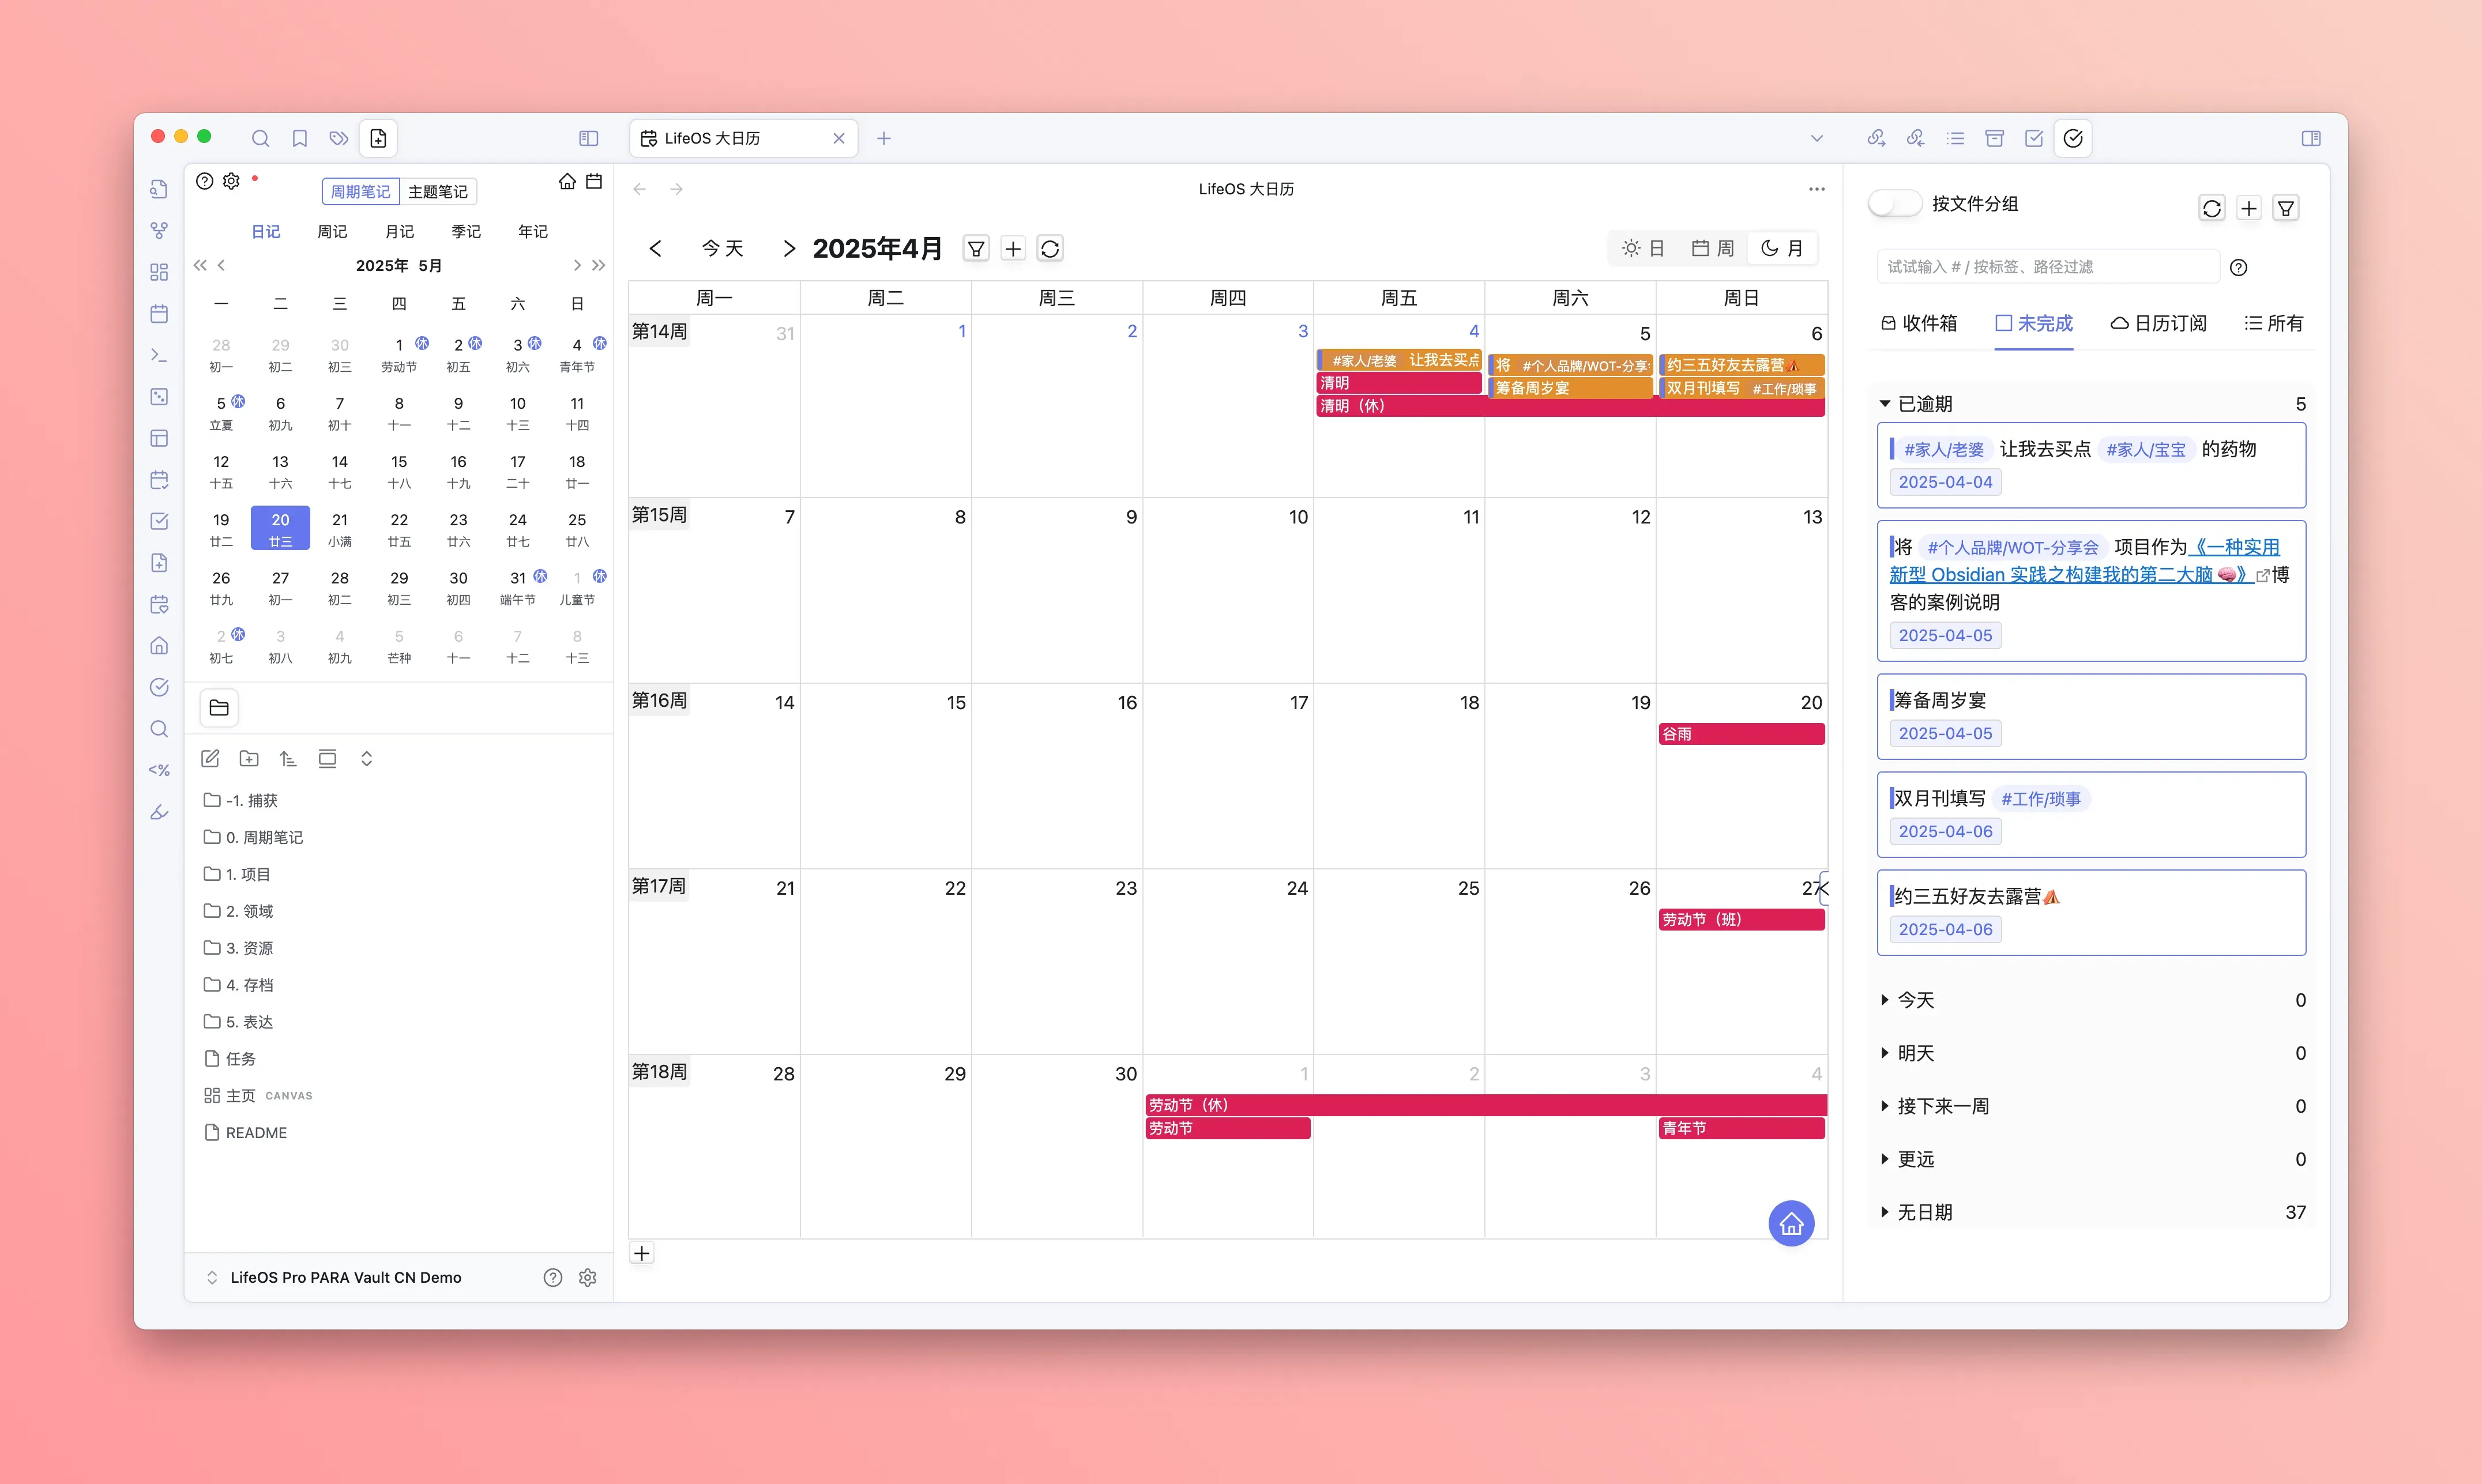This screenshot has width=2482, height=1484.
Task: Refresh the big calendar view
Action: (x=1050, y=249)
